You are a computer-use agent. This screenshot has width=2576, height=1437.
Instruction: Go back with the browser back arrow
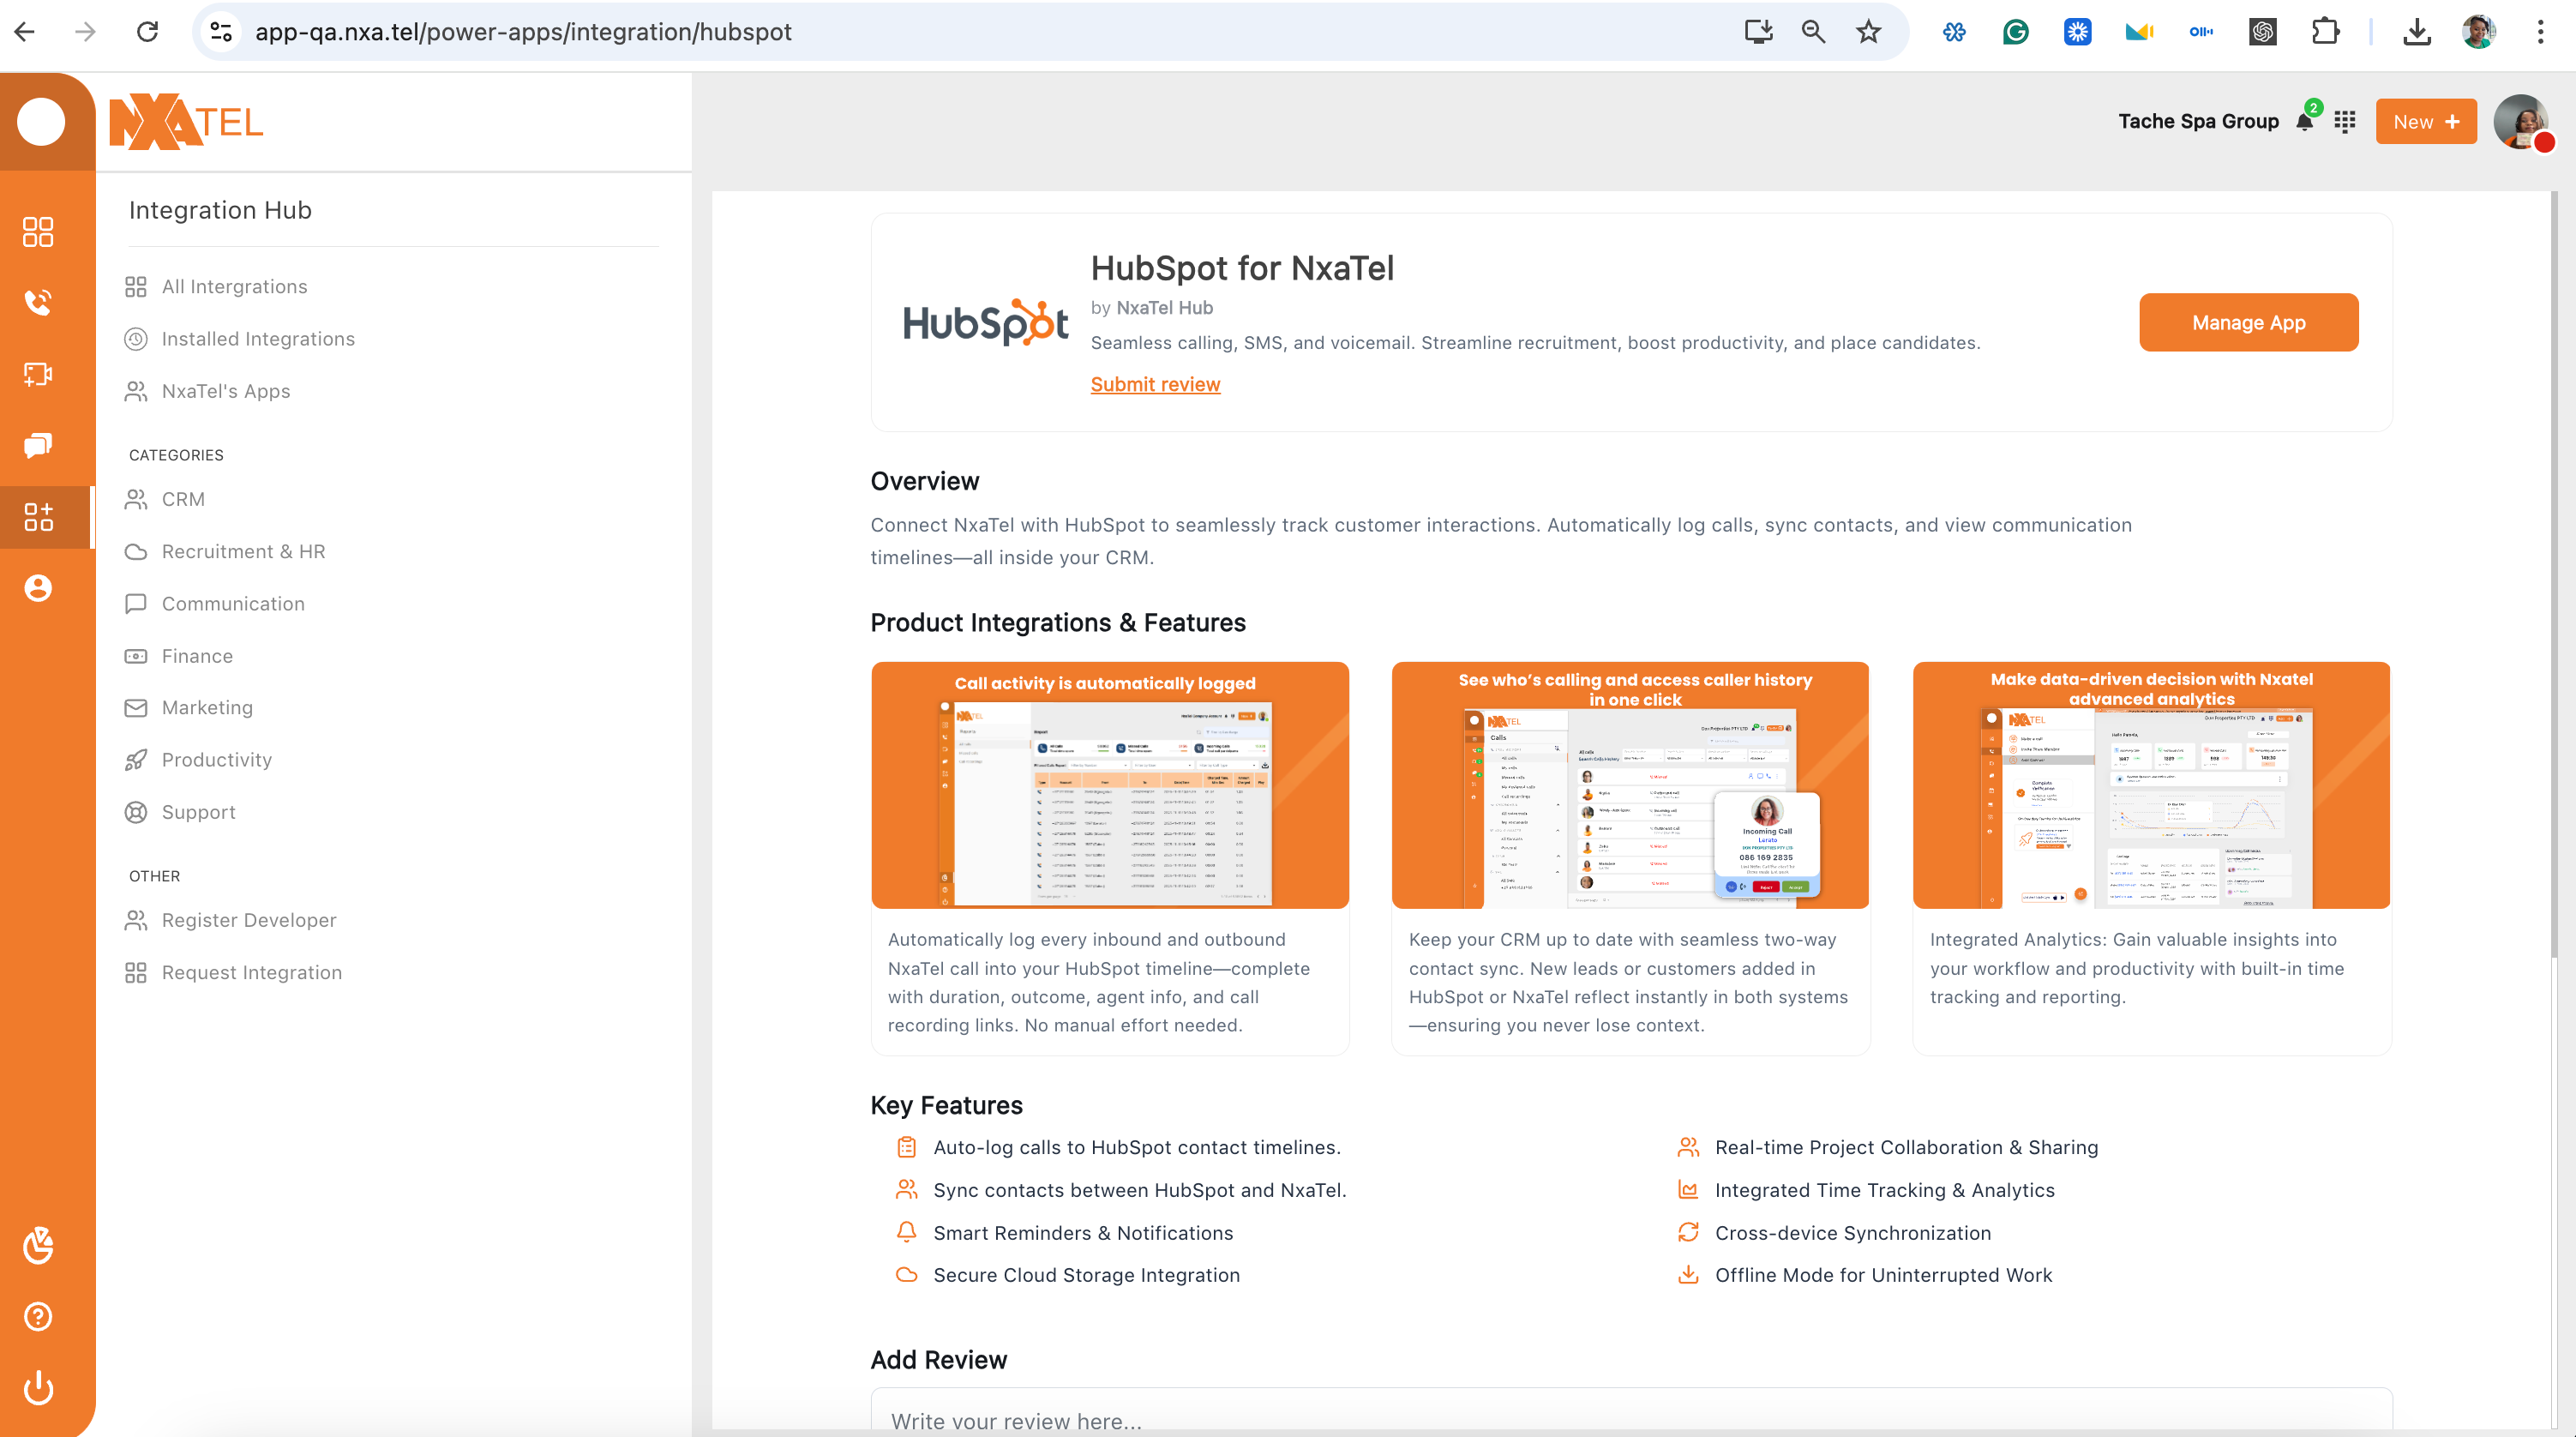(25, 32)
